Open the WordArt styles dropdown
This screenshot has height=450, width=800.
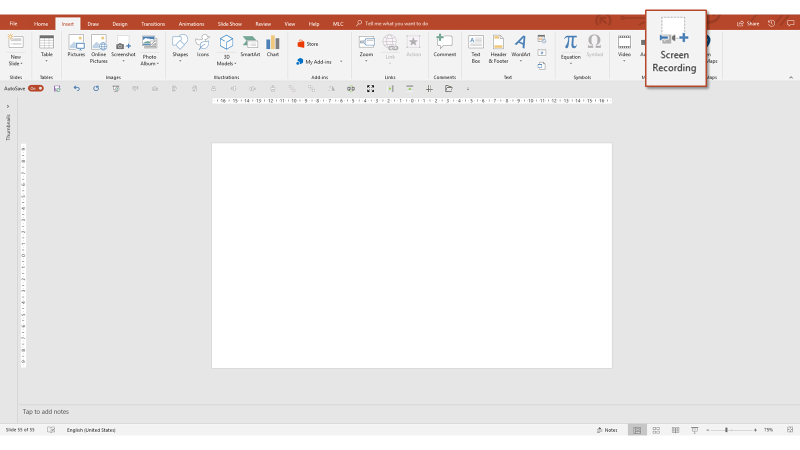[520, 61]
